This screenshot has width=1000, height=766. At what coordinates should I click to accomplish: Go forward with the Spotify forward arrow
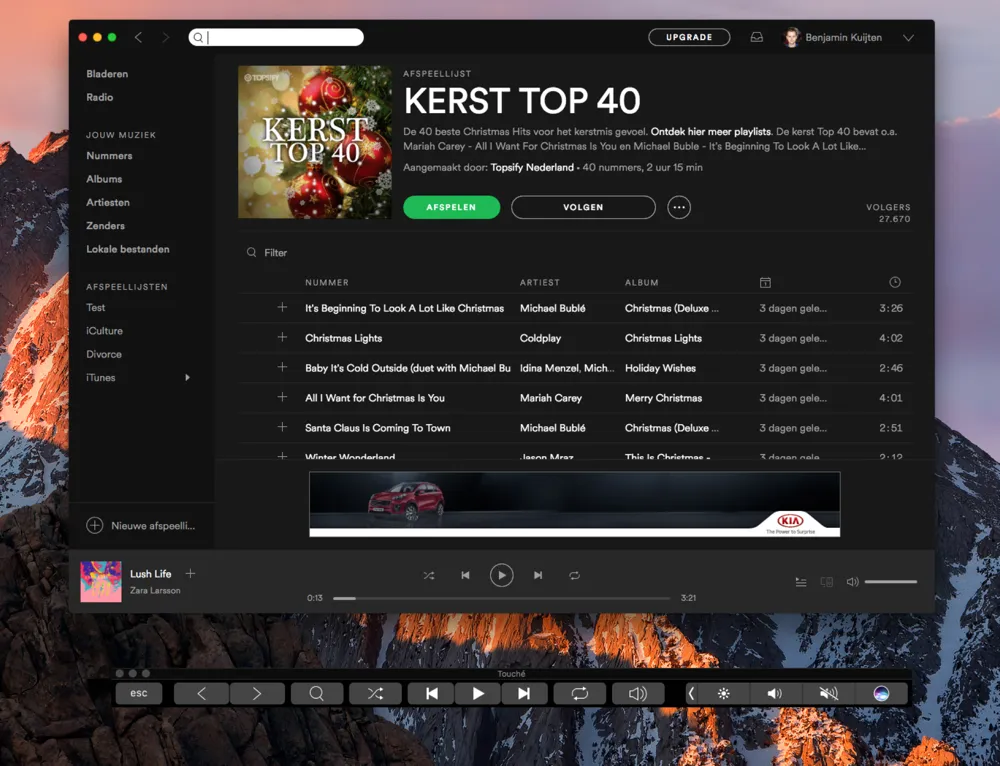[166, 38]
